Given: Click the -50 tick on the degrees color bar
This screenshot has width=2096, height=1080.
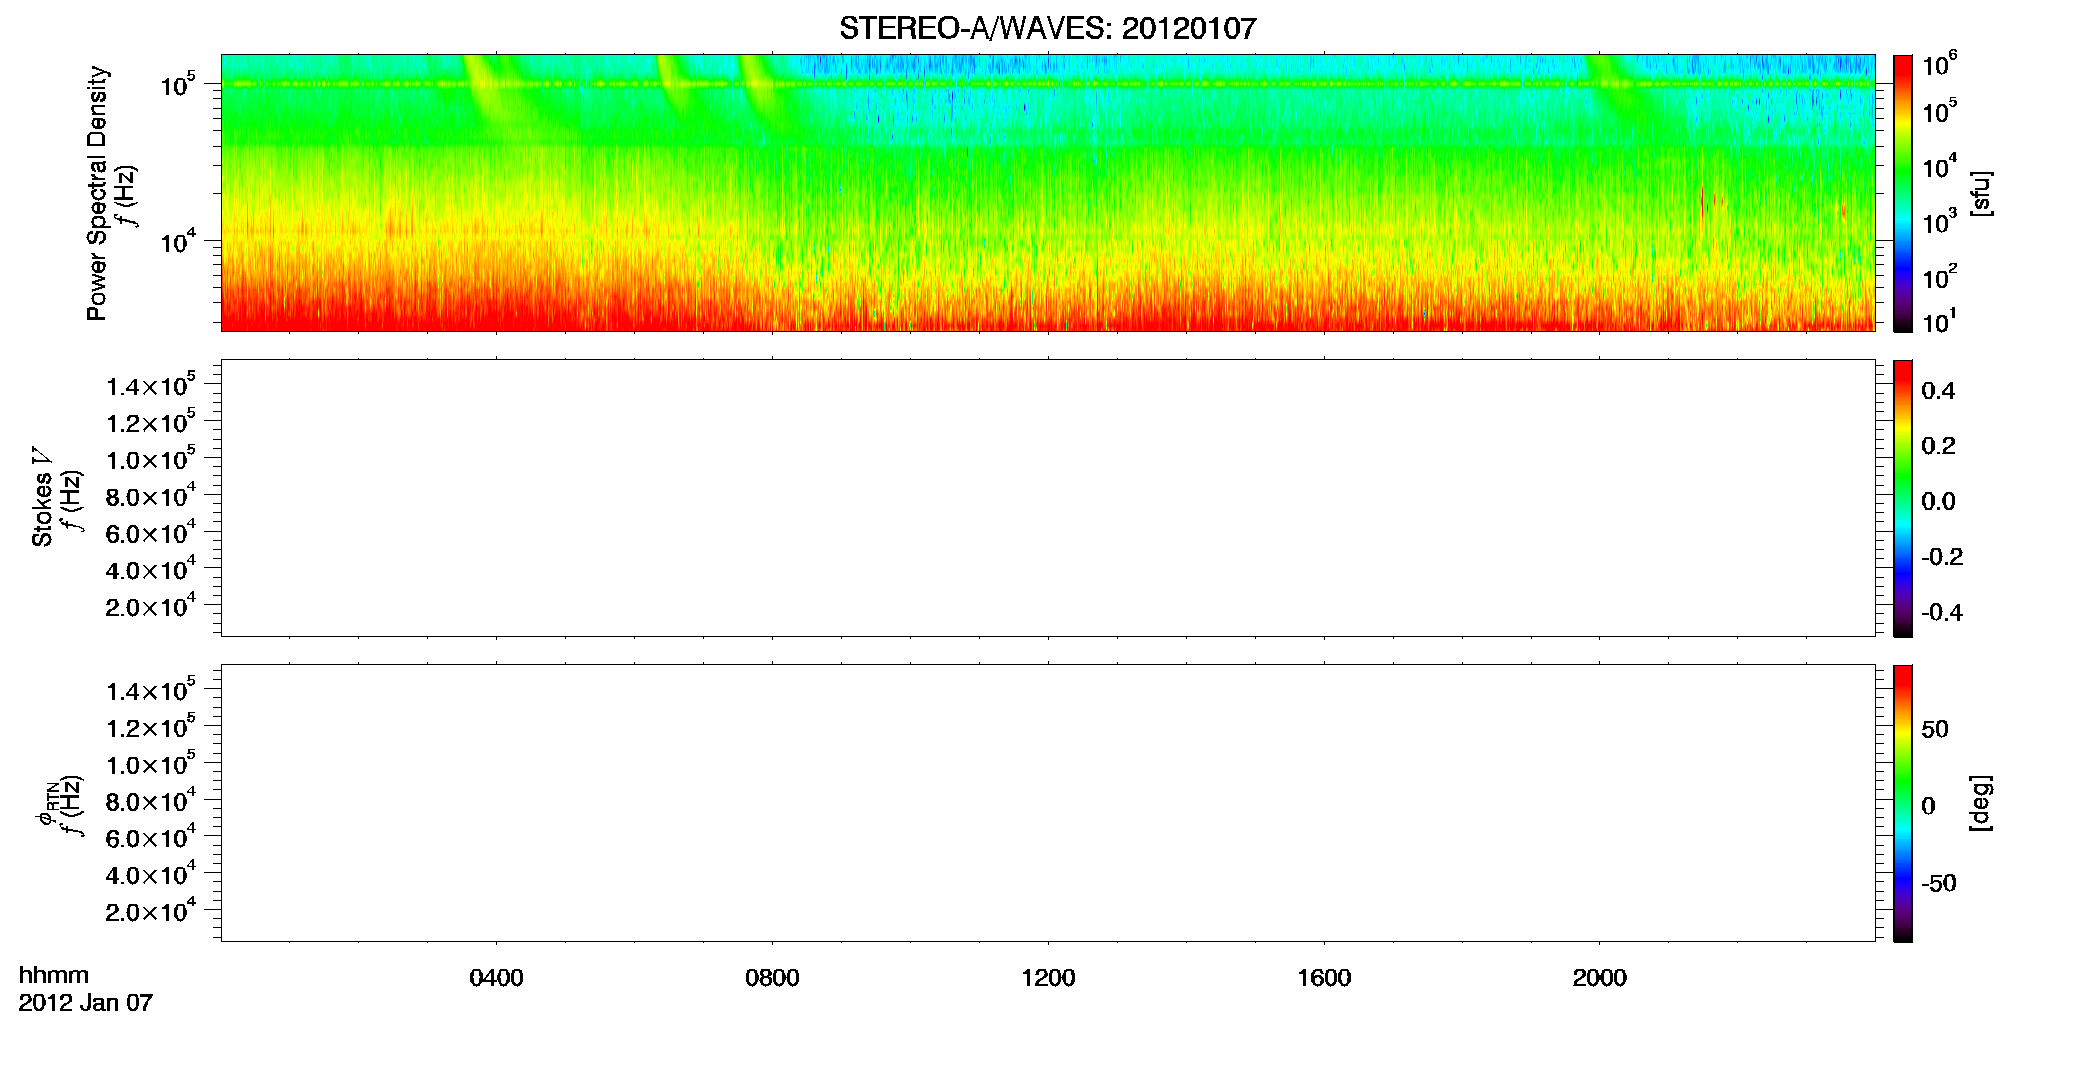Looking at the screenshot, I should click(x=1939, y=884).
